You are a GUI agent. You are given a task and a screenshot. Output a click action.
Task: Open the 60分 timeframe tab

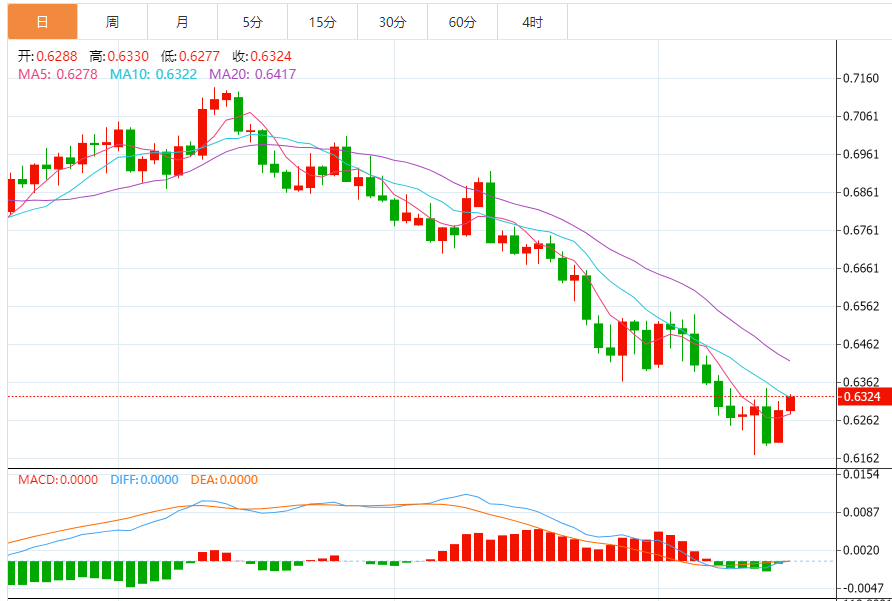tap(462, 22)
